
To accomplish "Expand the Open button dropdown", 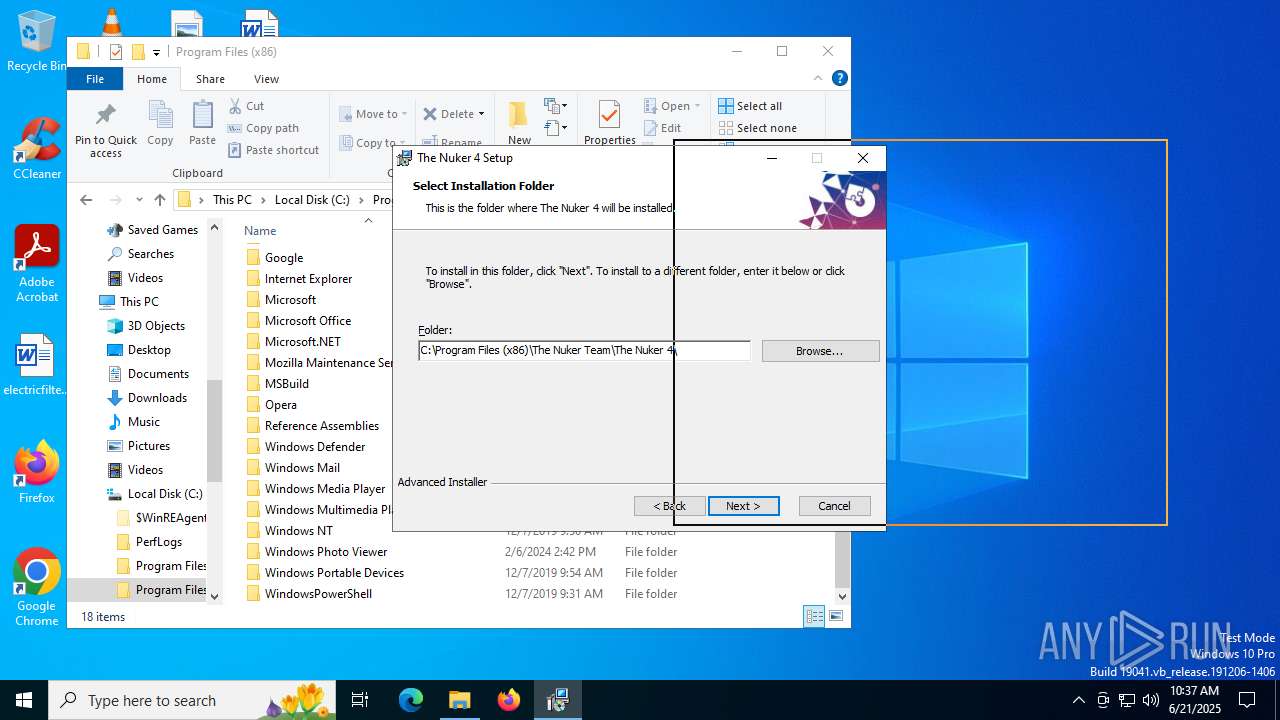I will click(x=697, y=106).
